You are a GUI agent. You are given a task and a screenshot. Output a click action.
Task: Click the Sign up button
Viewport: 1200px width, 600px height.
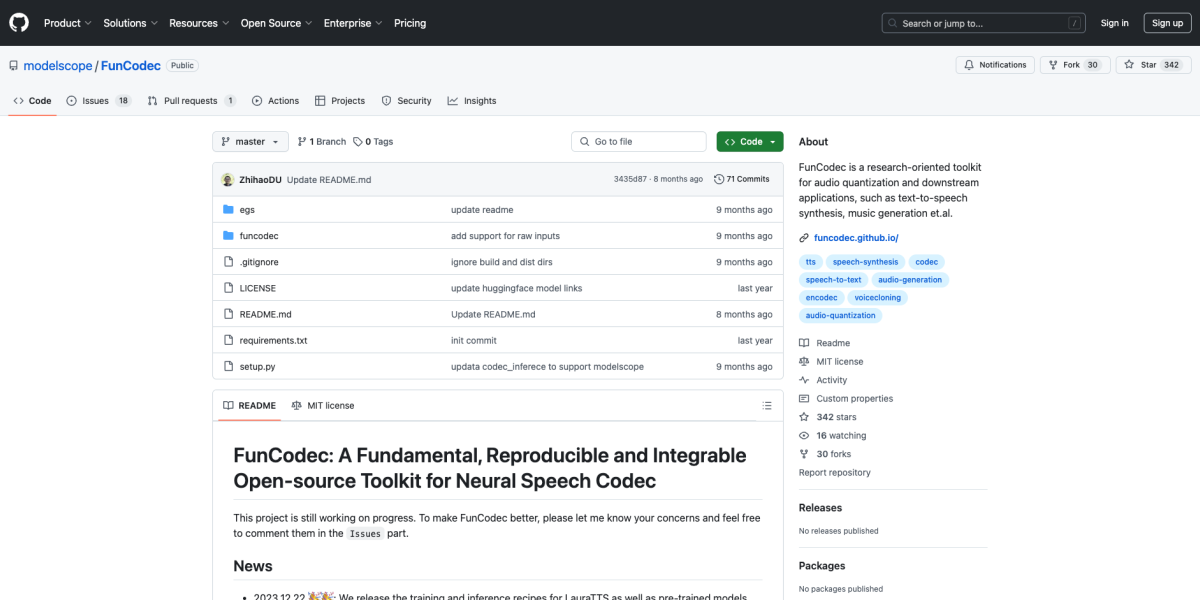(x=1167, y=23)
